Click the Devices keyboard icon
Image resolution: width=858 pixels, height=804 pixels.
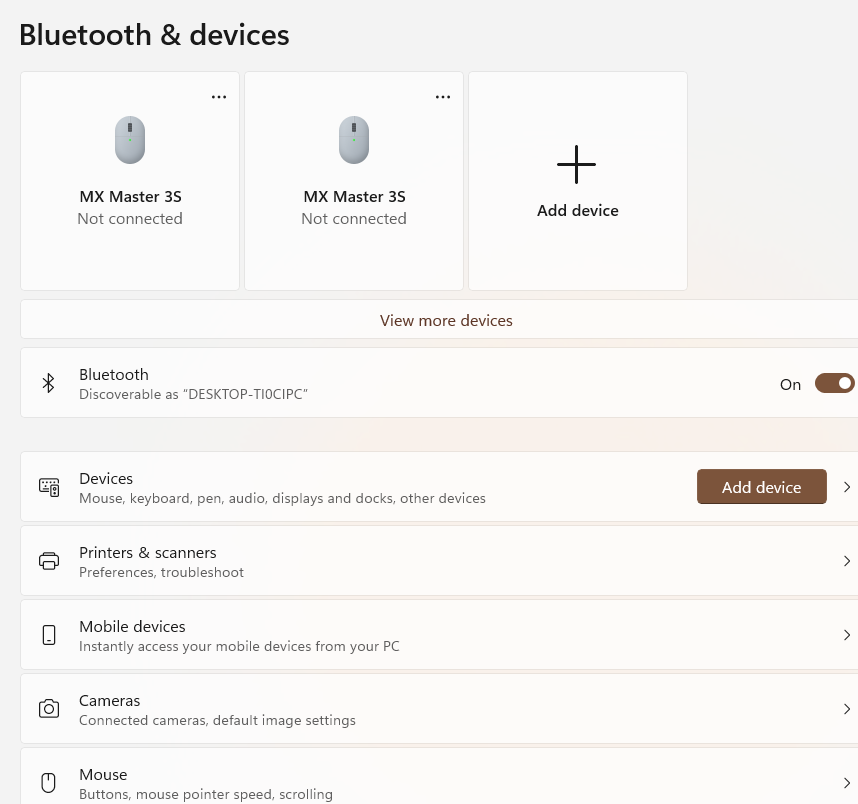49,487
